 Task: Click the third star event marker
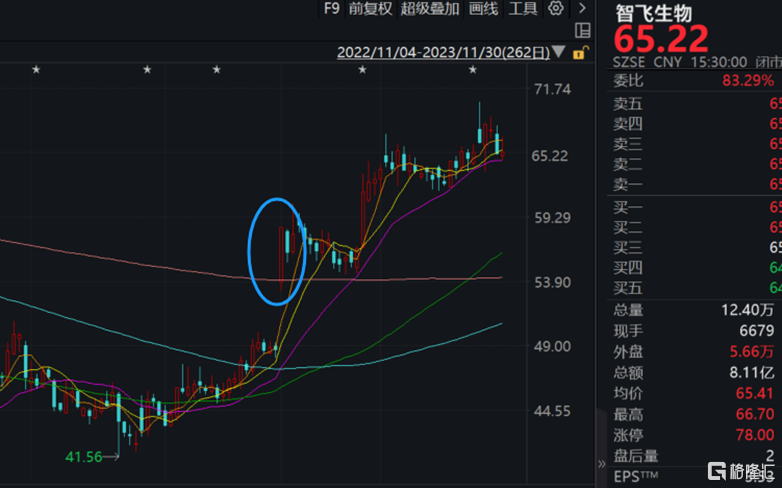(x=216, y=69)
